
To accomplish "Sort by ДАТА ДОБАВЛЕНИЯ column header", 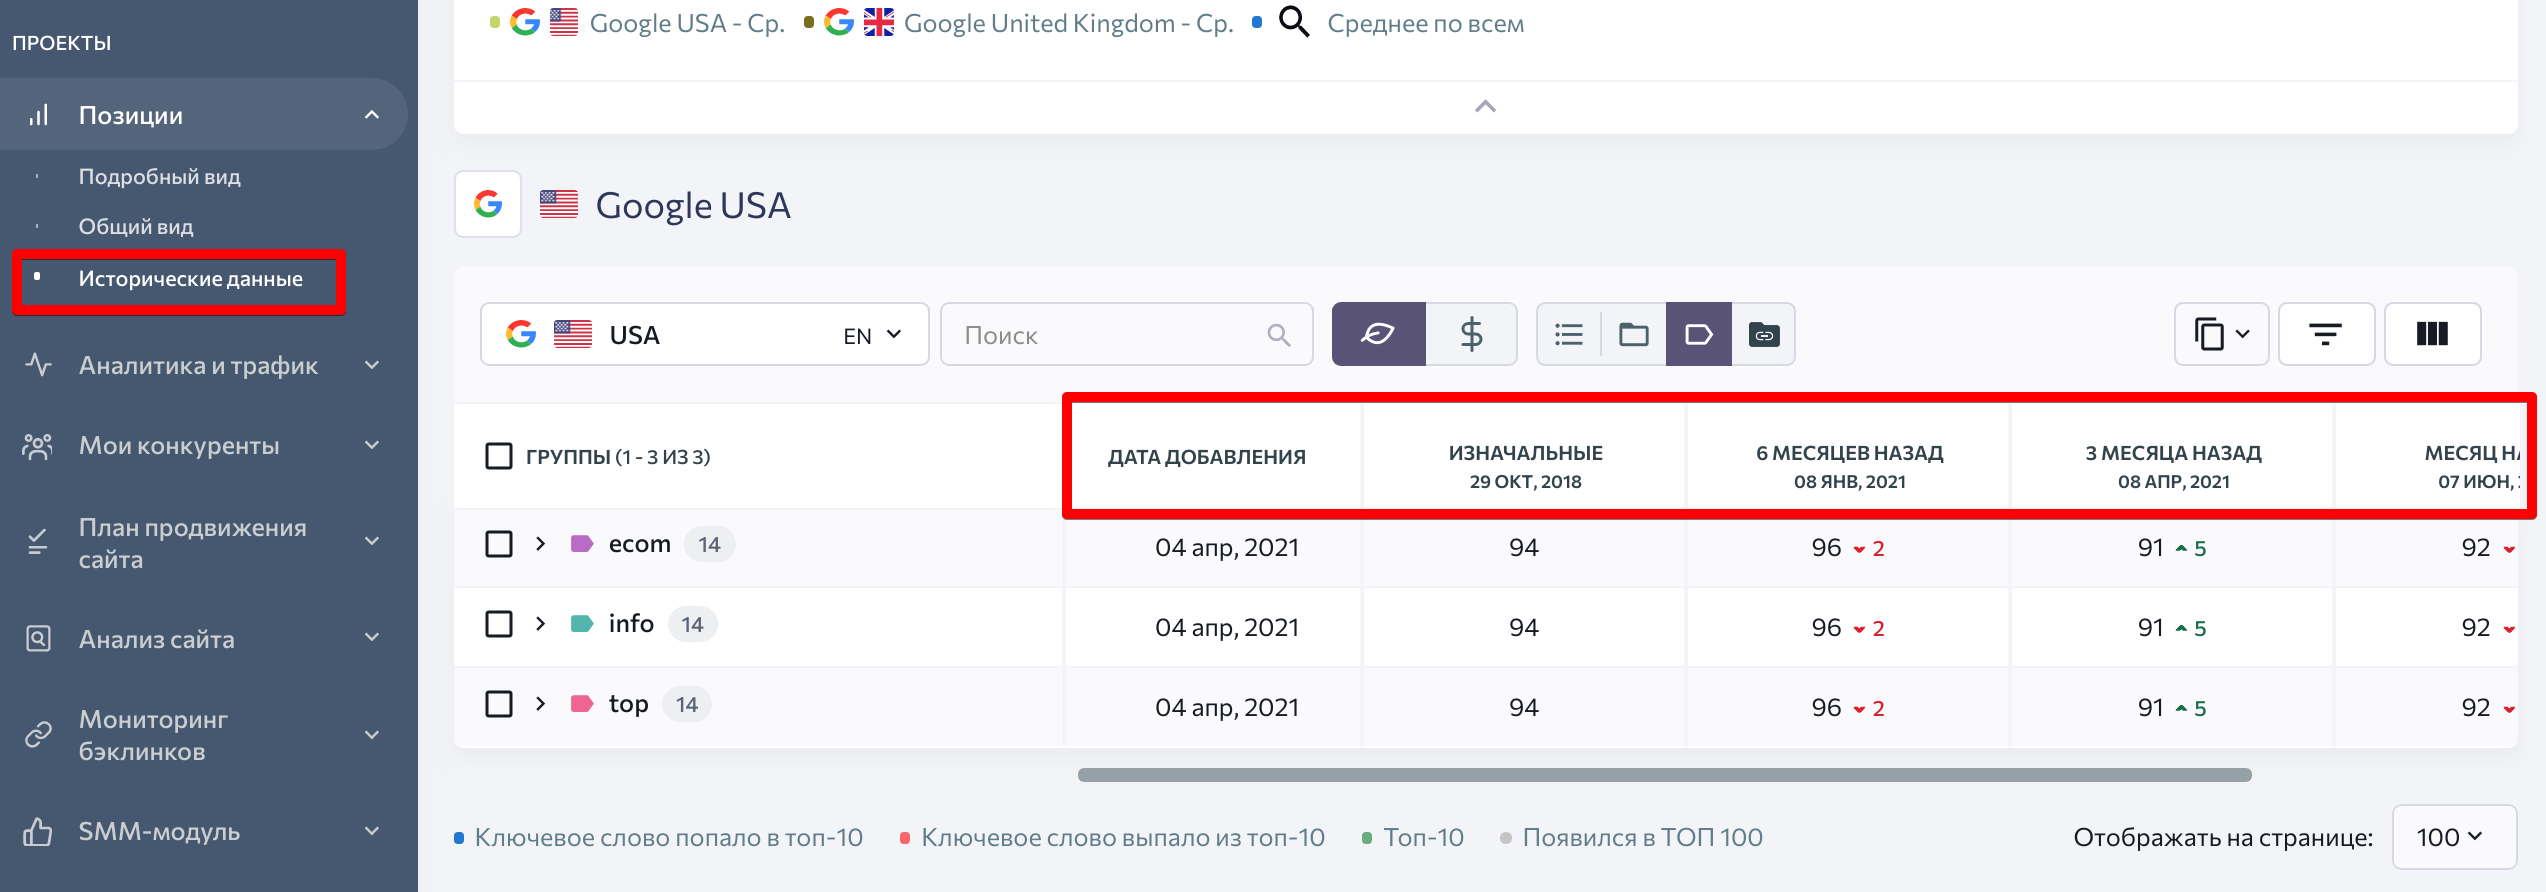I will click(1207, 457).
